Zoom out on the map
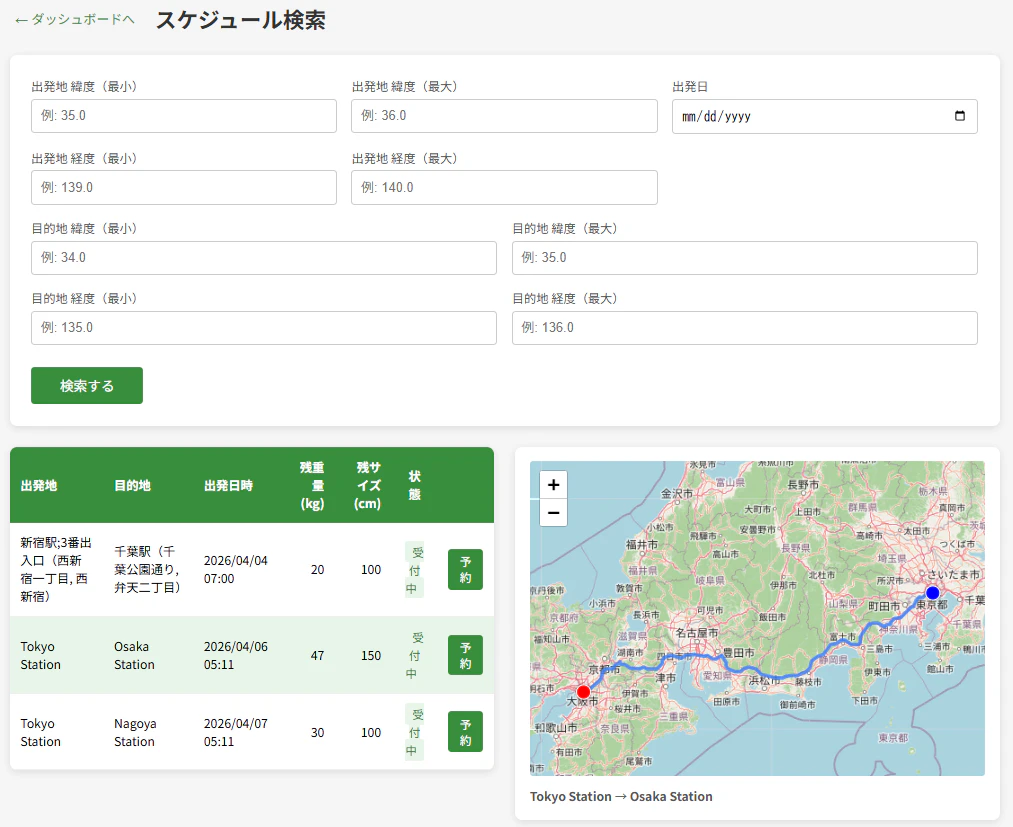Screen dimensions: 1013x827 click(x=554, y=513)
